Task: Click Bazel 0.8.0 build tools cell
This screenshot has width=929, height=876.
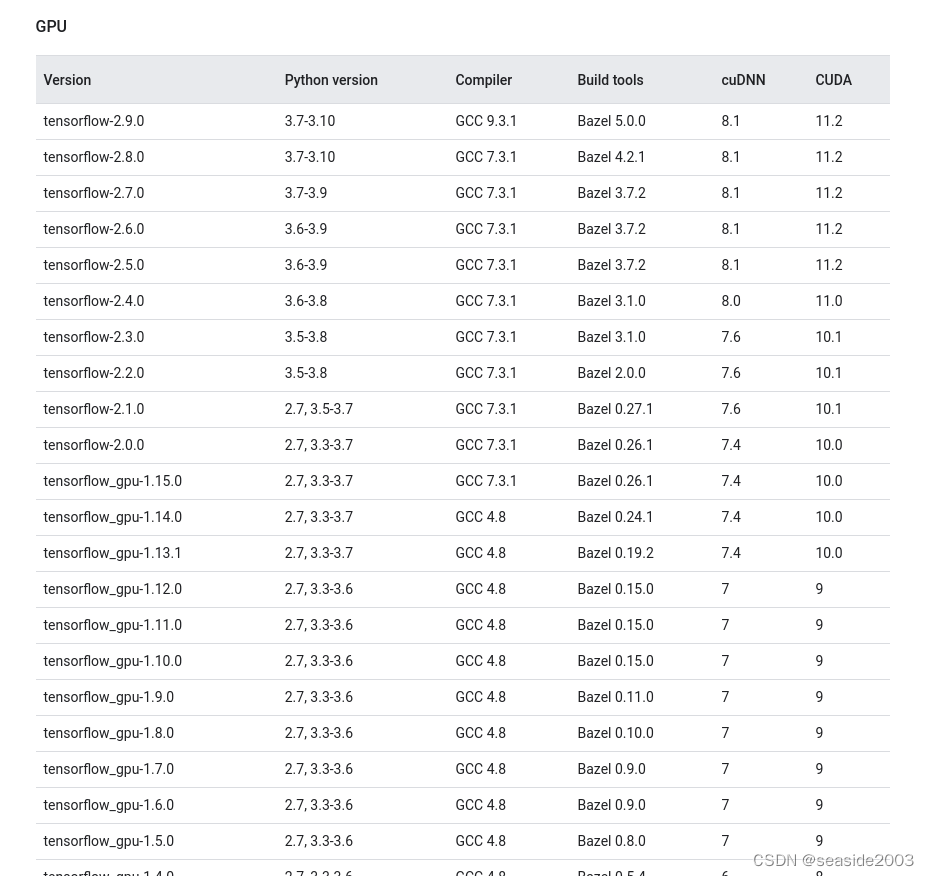Action: [611, 841]
